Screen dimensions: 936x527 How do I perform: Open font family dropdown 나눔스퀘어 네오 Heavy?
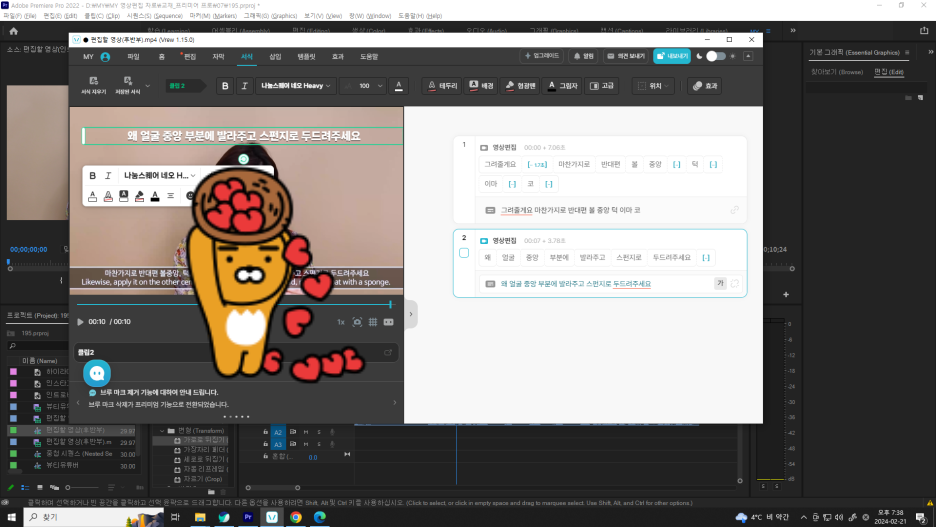pyautogui.click(x=295, y=86)
